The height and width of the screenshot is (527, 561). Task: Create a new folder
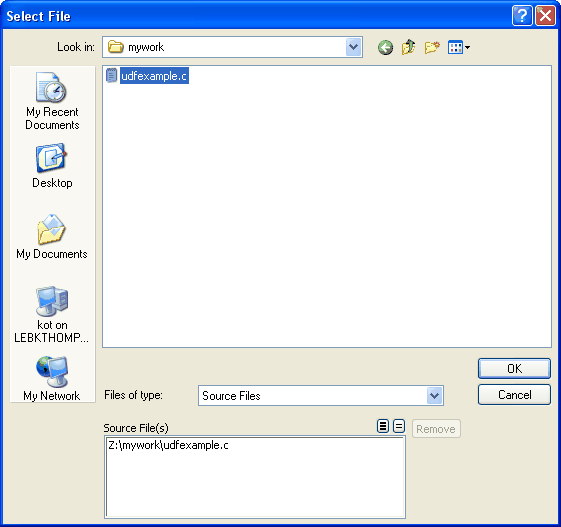tap(432, 47)
